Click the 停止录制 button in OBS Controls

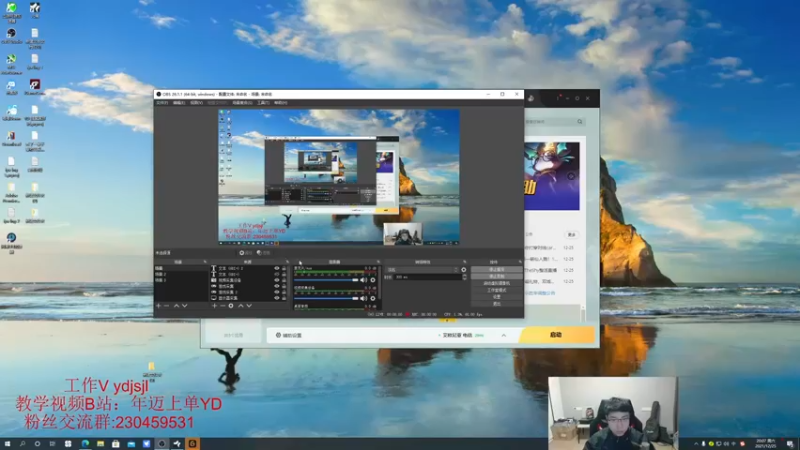coord(496,276)
